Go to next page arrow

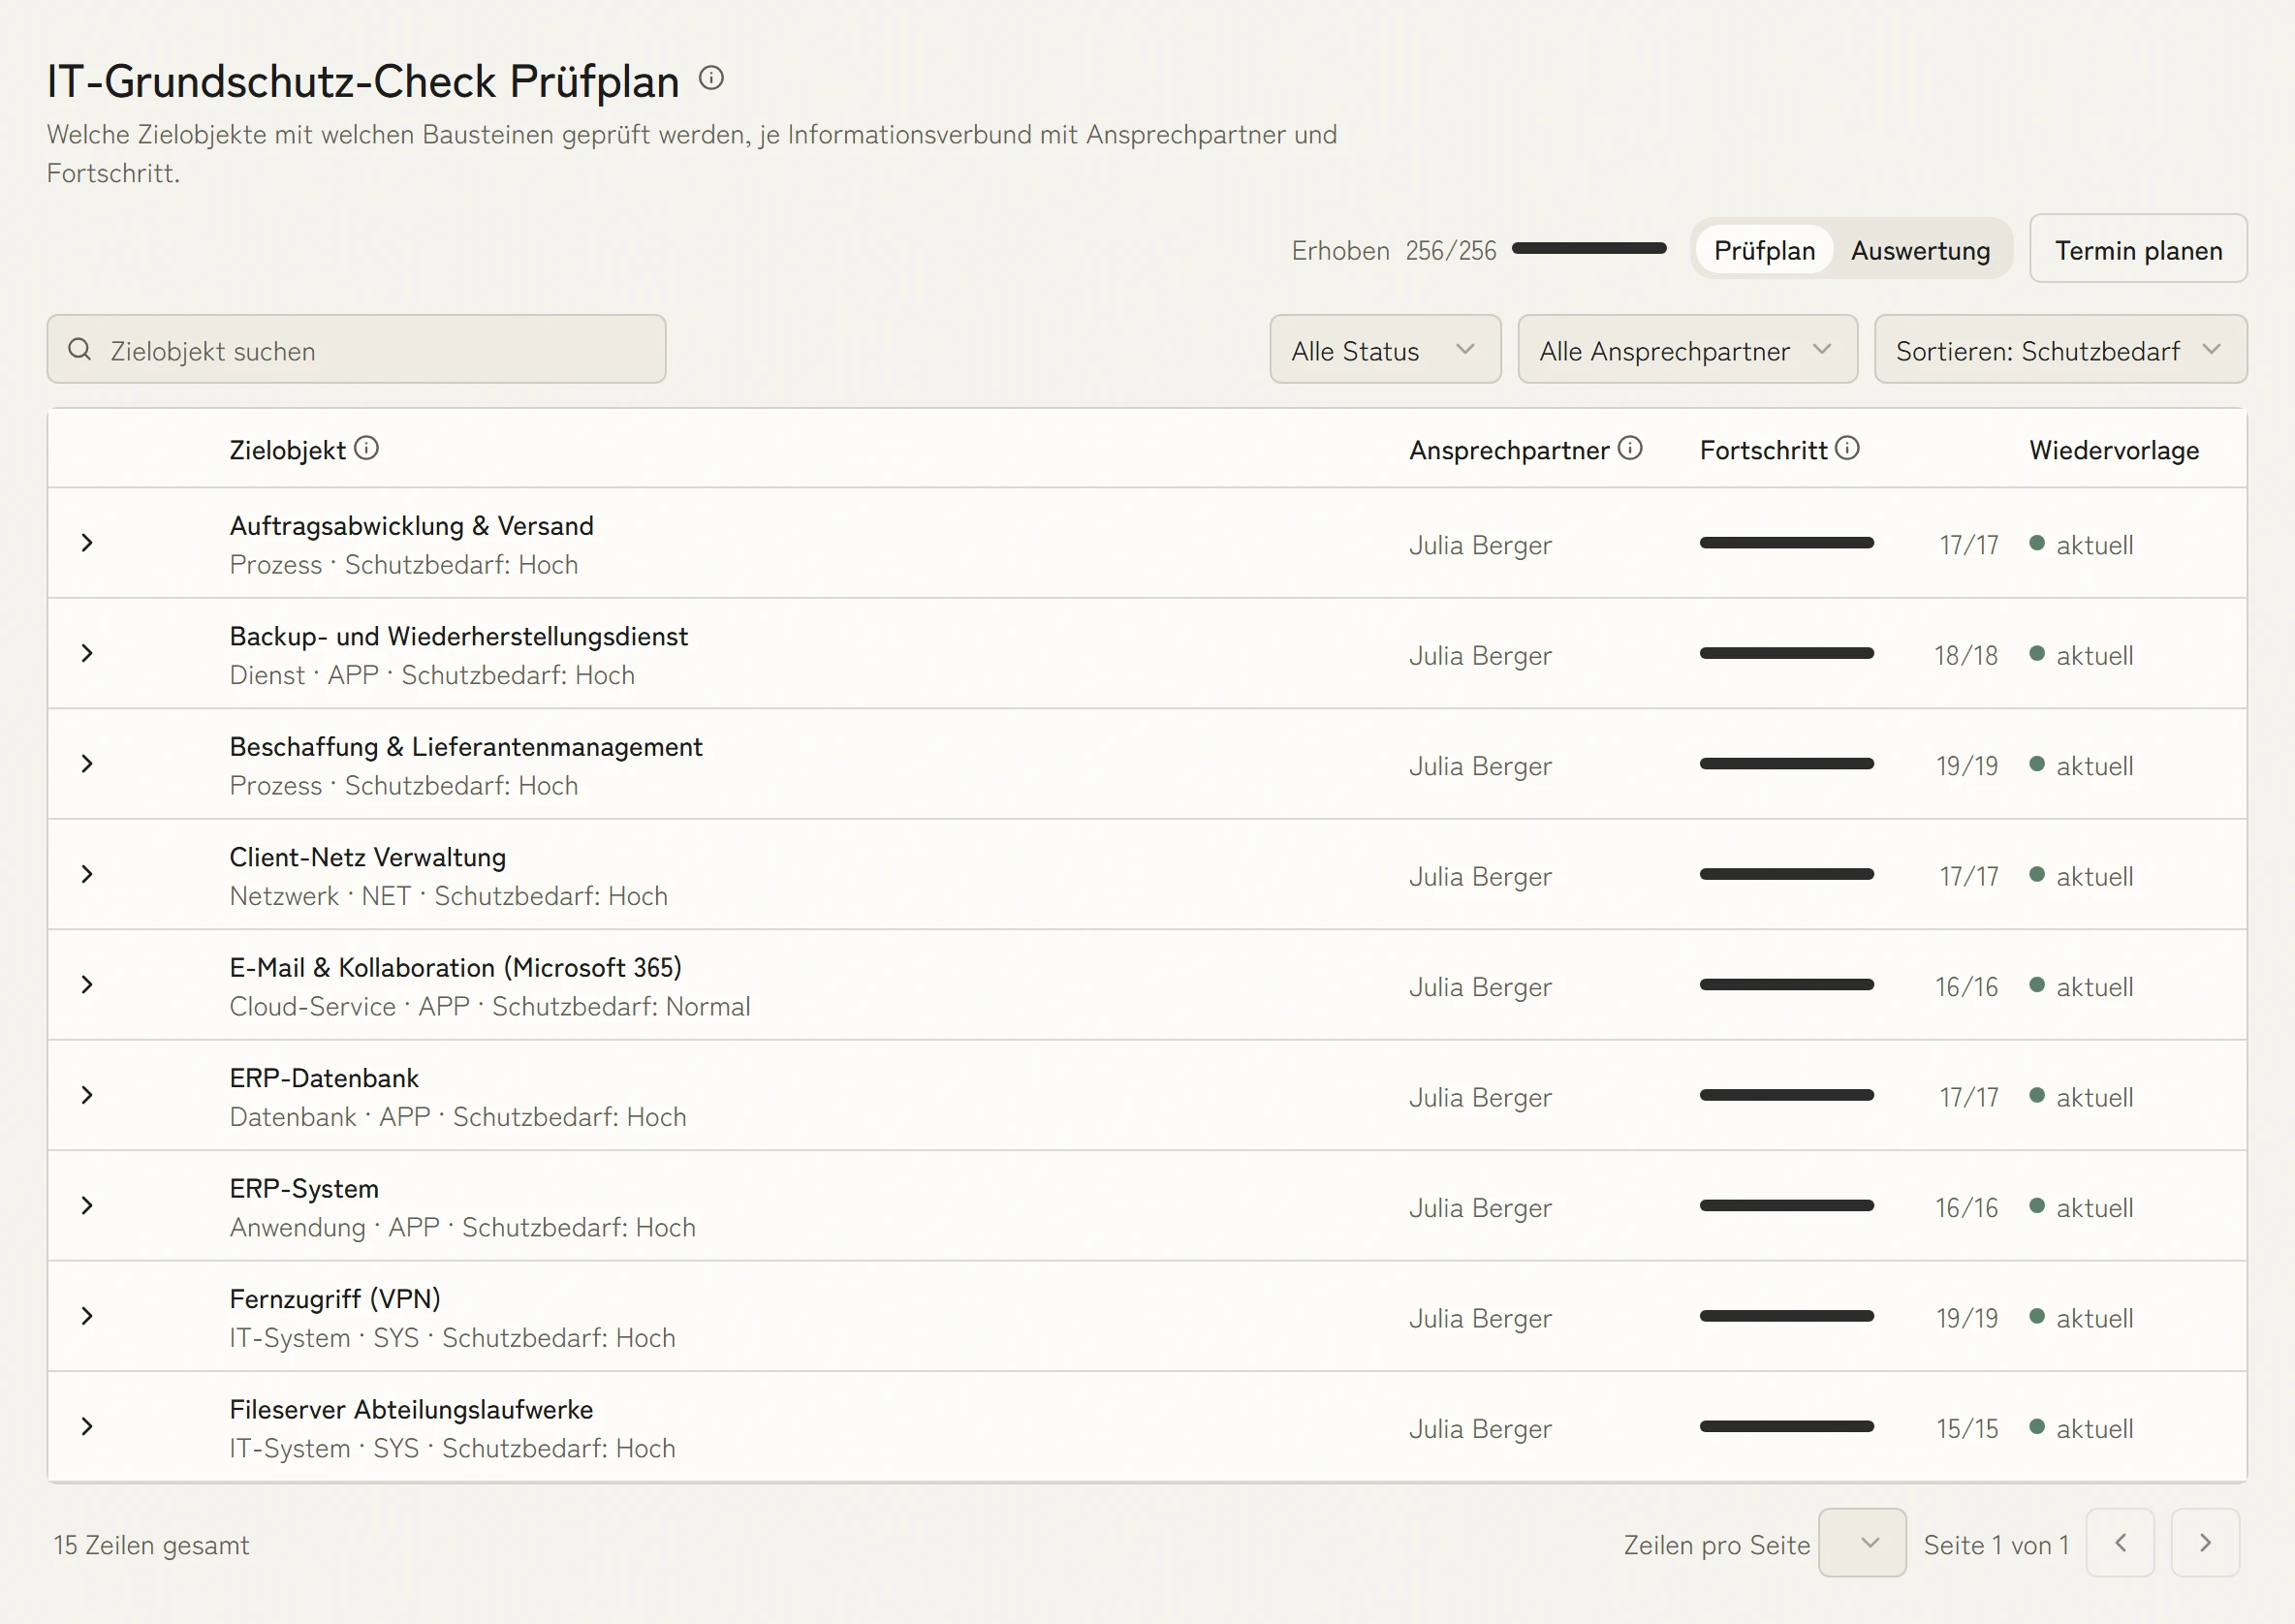click(x=2205, y=1542)
